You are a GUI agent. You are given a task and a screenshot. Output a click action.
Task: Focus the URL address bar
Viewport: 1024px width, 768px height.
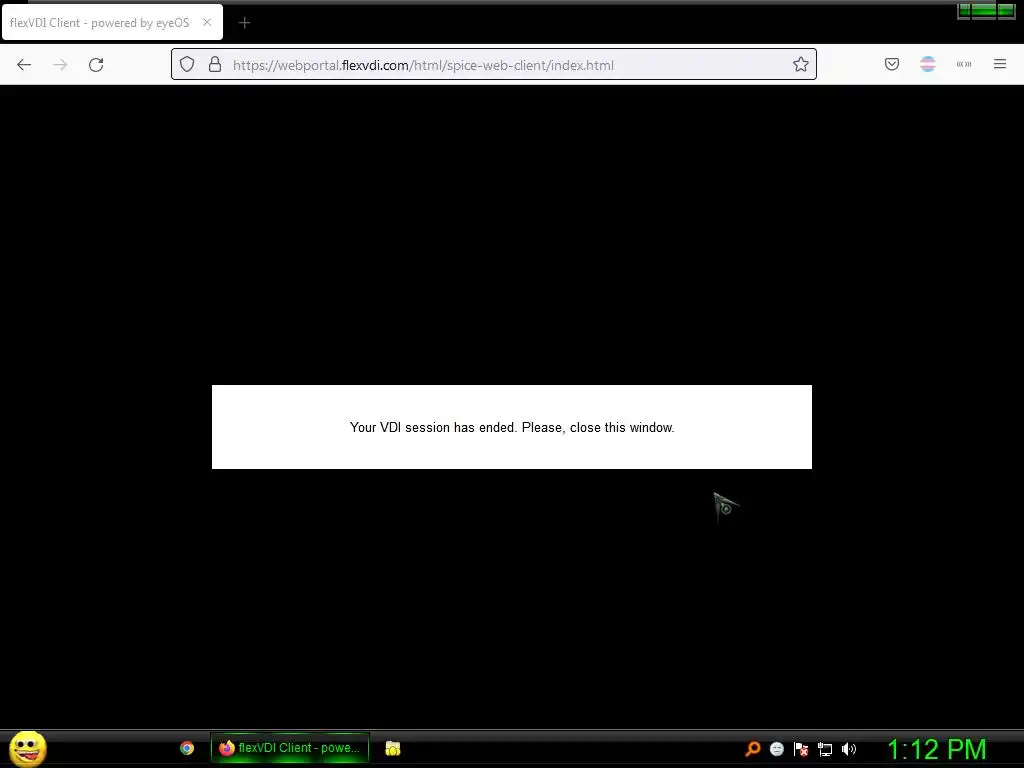[x=494, y=64]
